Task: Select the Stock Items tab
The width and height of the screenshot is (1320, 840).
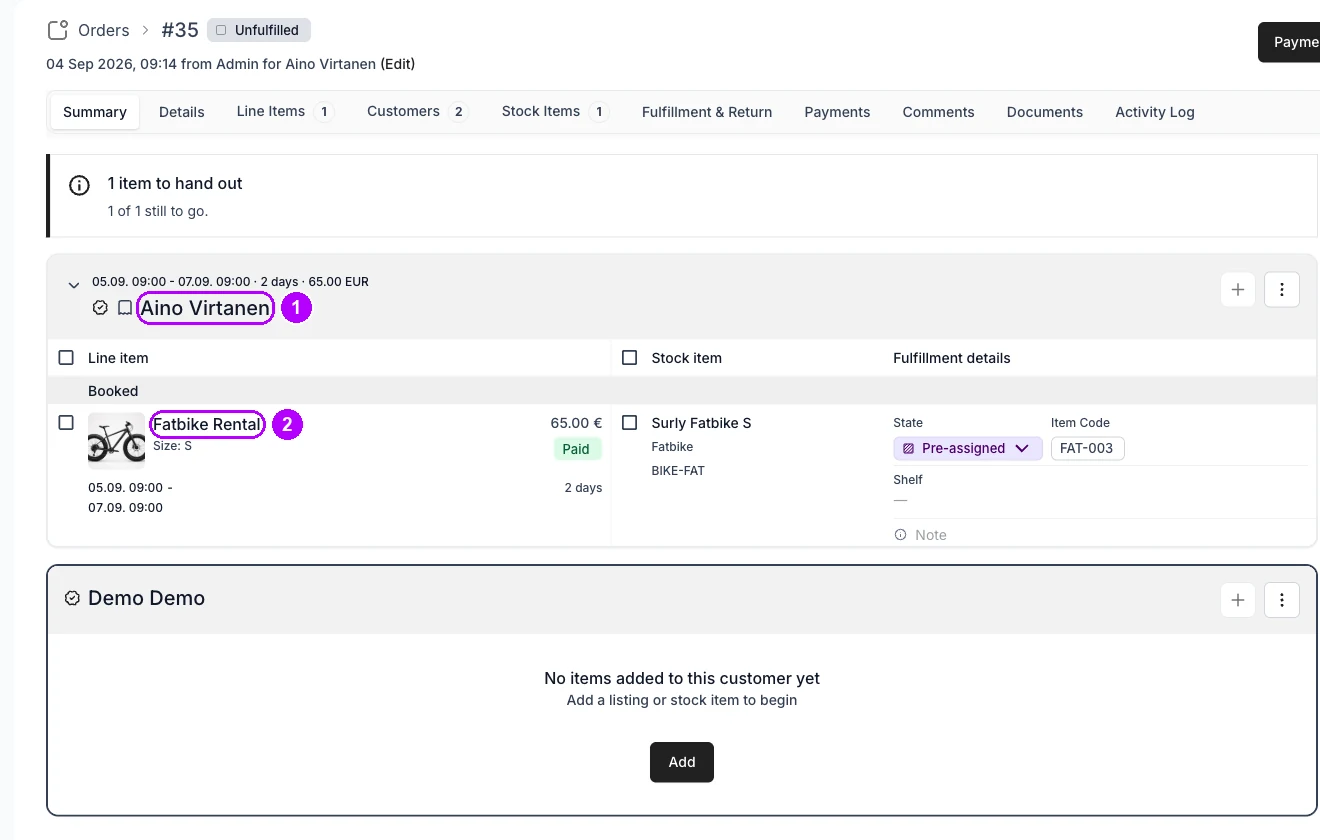Action: pyautogui.click(x=555, y=112)
